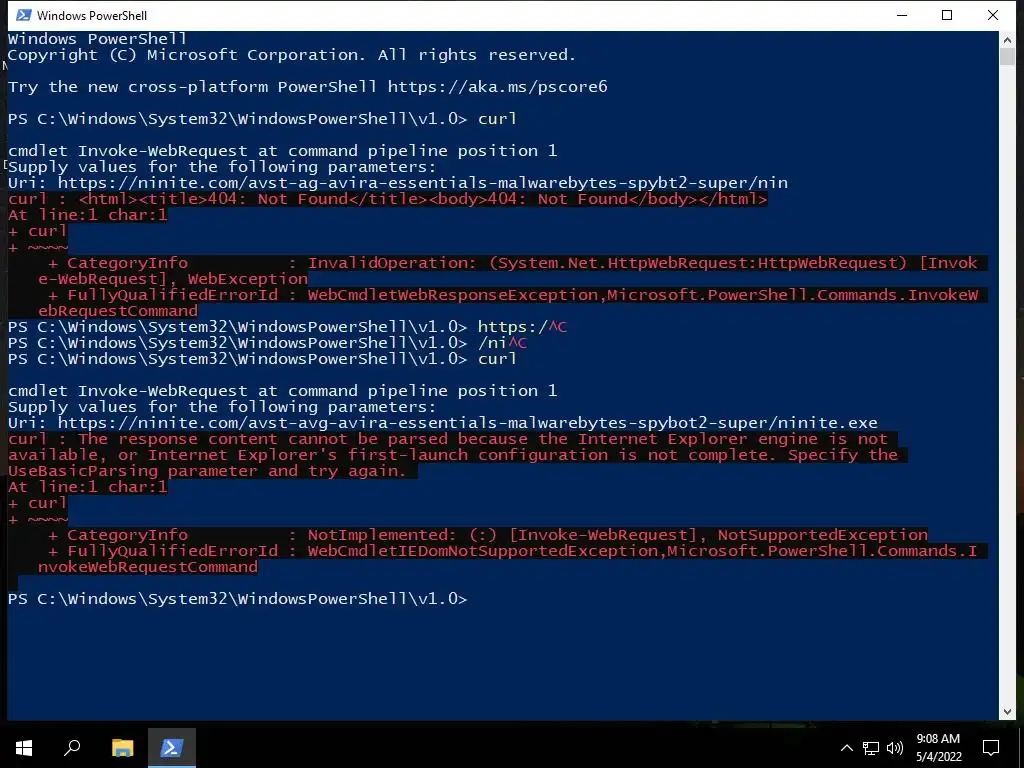Open the volume speaker tray icon
1024x768 pixels.
click(x=895, y=748)
